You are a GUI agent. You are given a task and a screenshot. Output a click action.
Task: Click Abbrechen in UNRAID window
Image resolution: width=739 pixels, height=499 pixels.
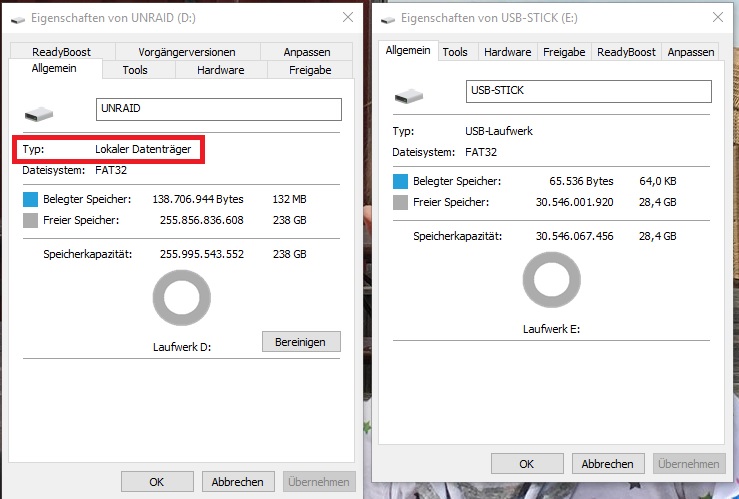tap(238, 482)
